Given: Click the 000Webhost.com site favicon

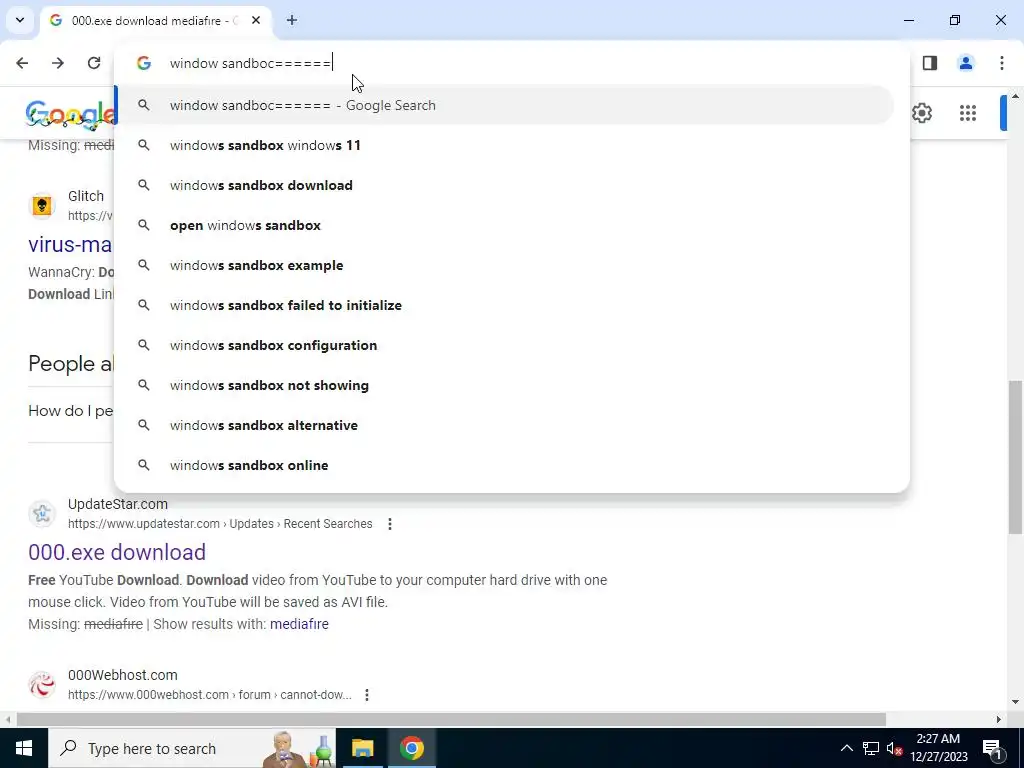Looking at the screenshot, I should [x=42, y=684].
